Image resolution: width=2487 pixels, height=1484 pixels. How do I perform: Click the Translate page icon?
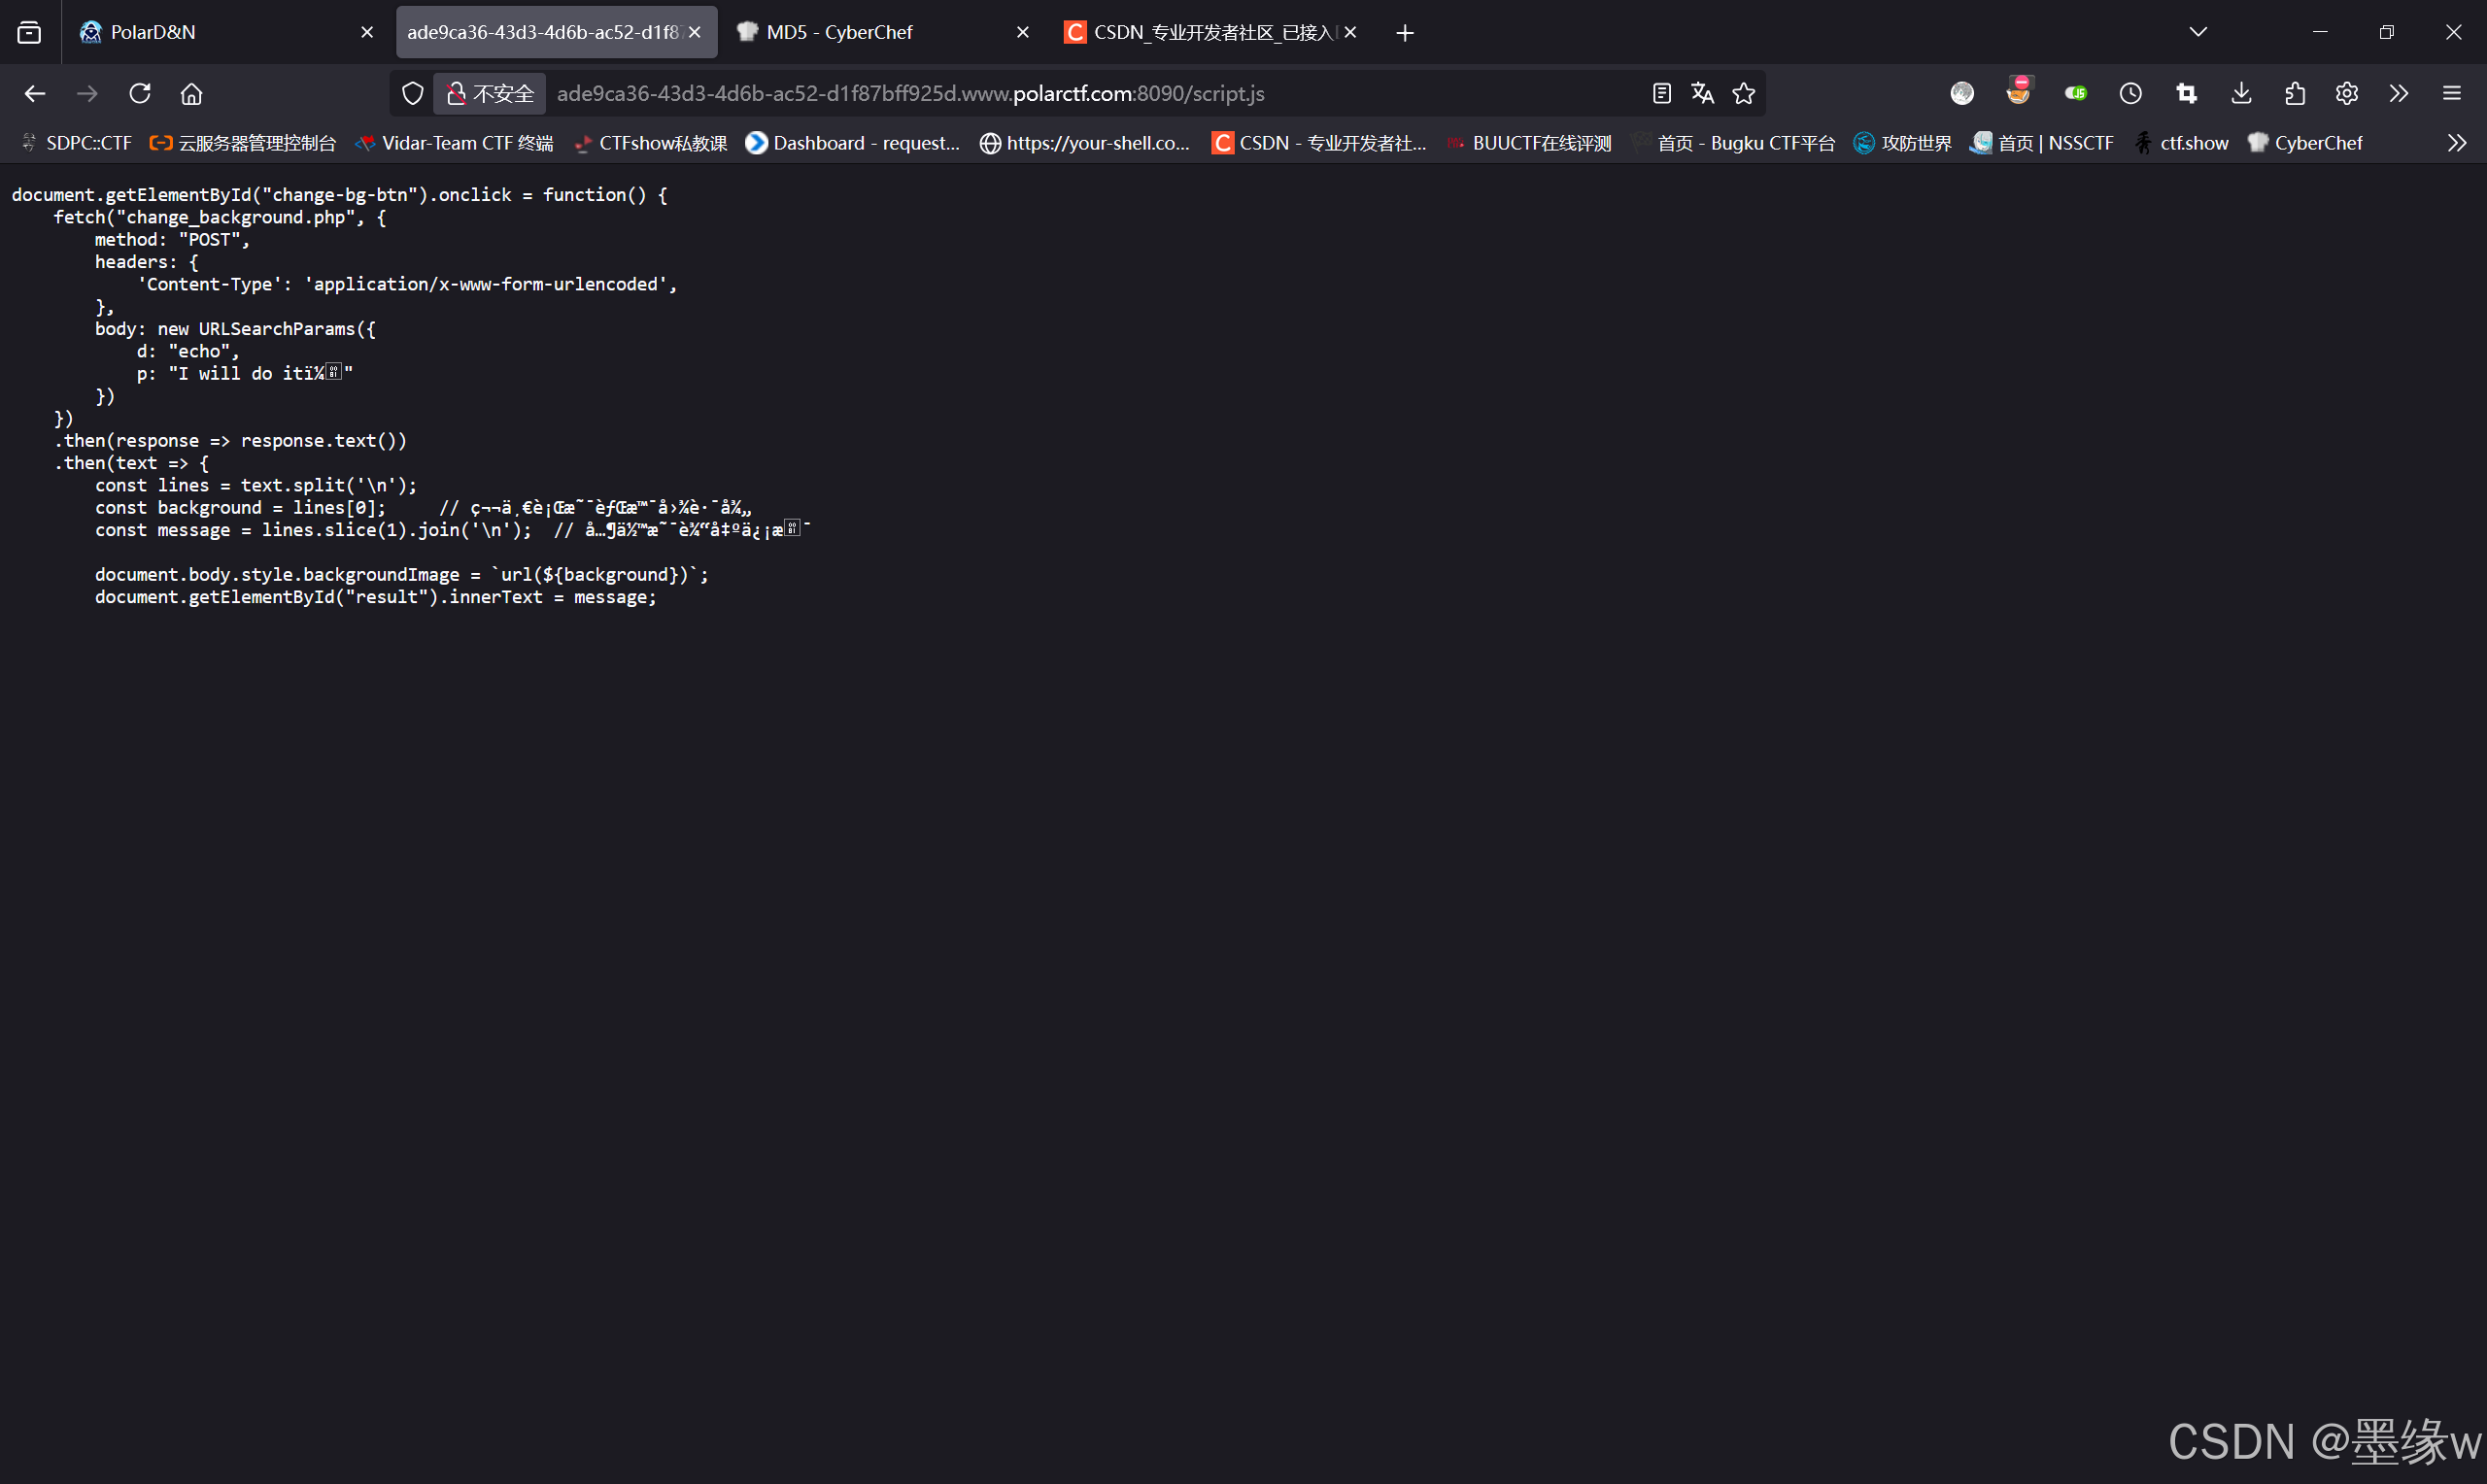point(1702,93)
